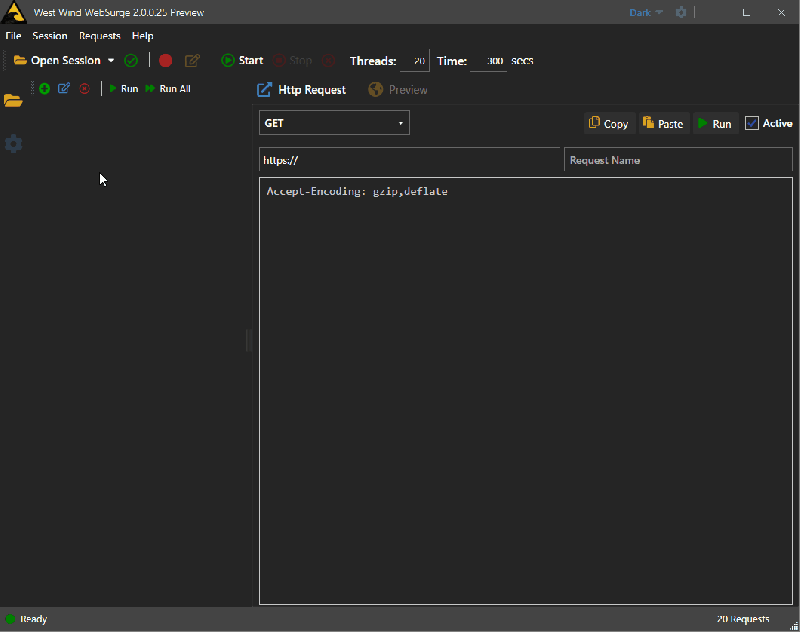
Task: Click the Request Name input field
Action: pyautogui.click(x=677, y=159)
